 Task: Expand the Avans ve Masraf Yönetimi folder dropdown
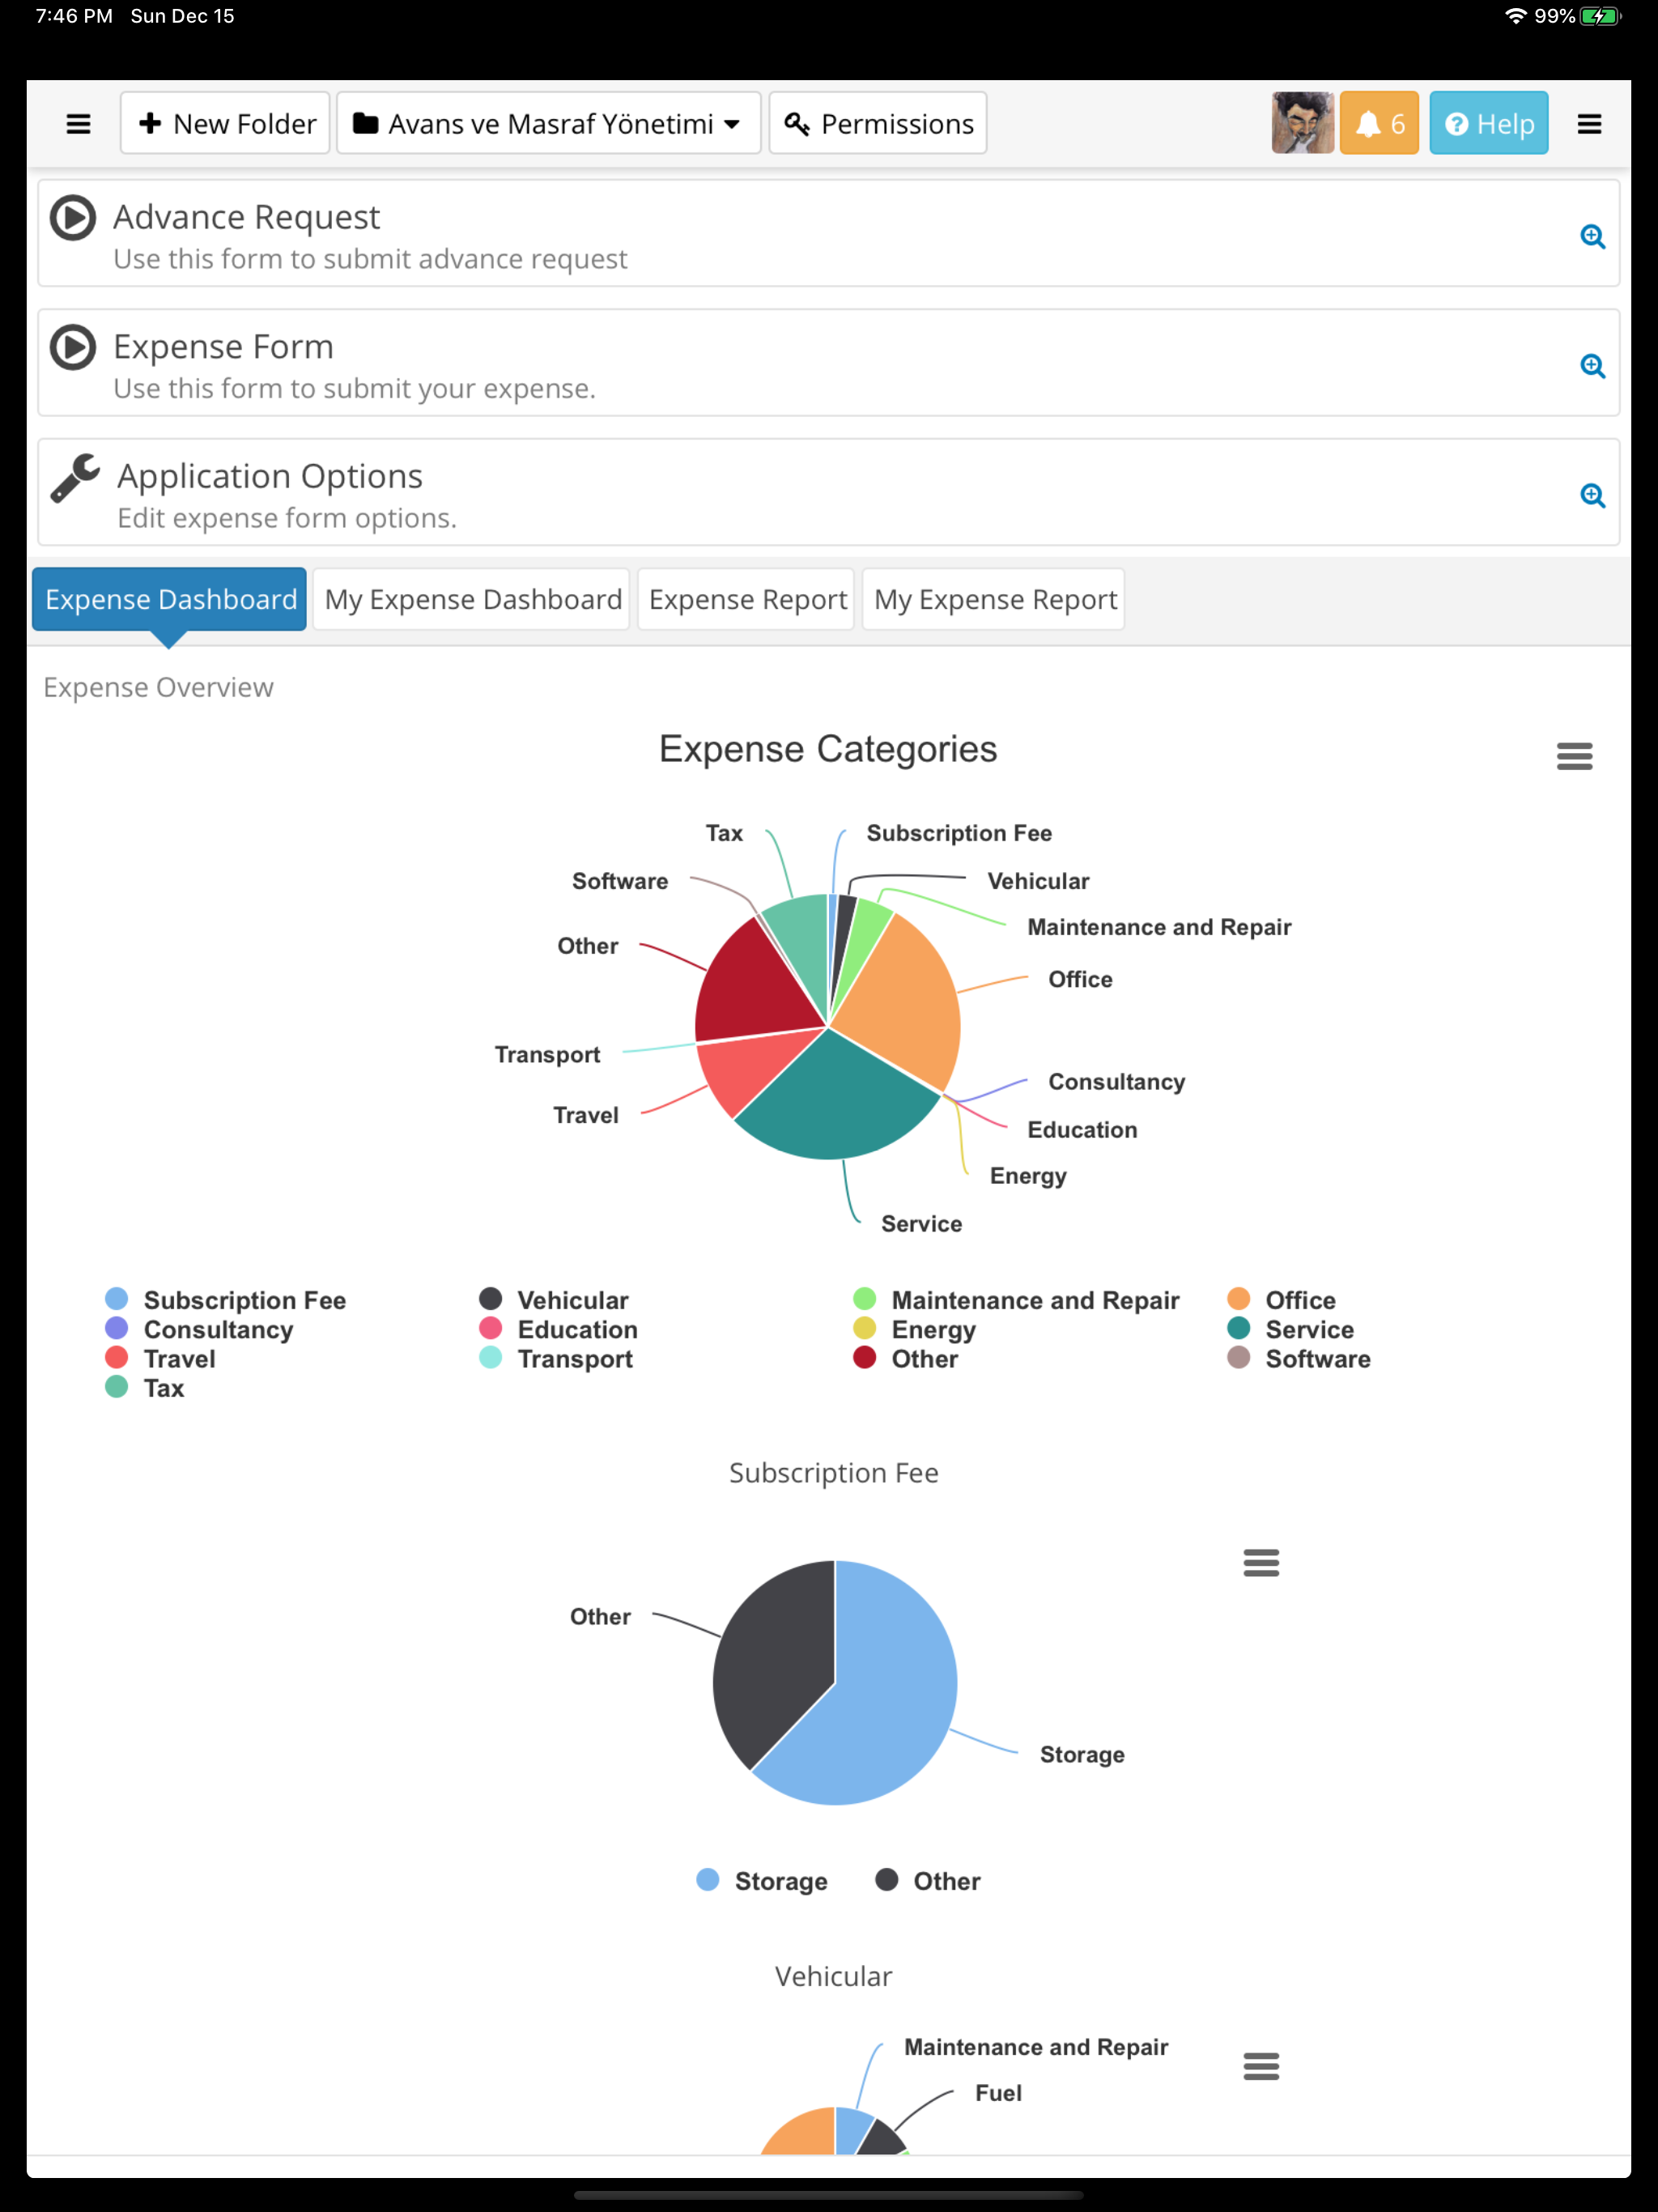click(548, 123)
